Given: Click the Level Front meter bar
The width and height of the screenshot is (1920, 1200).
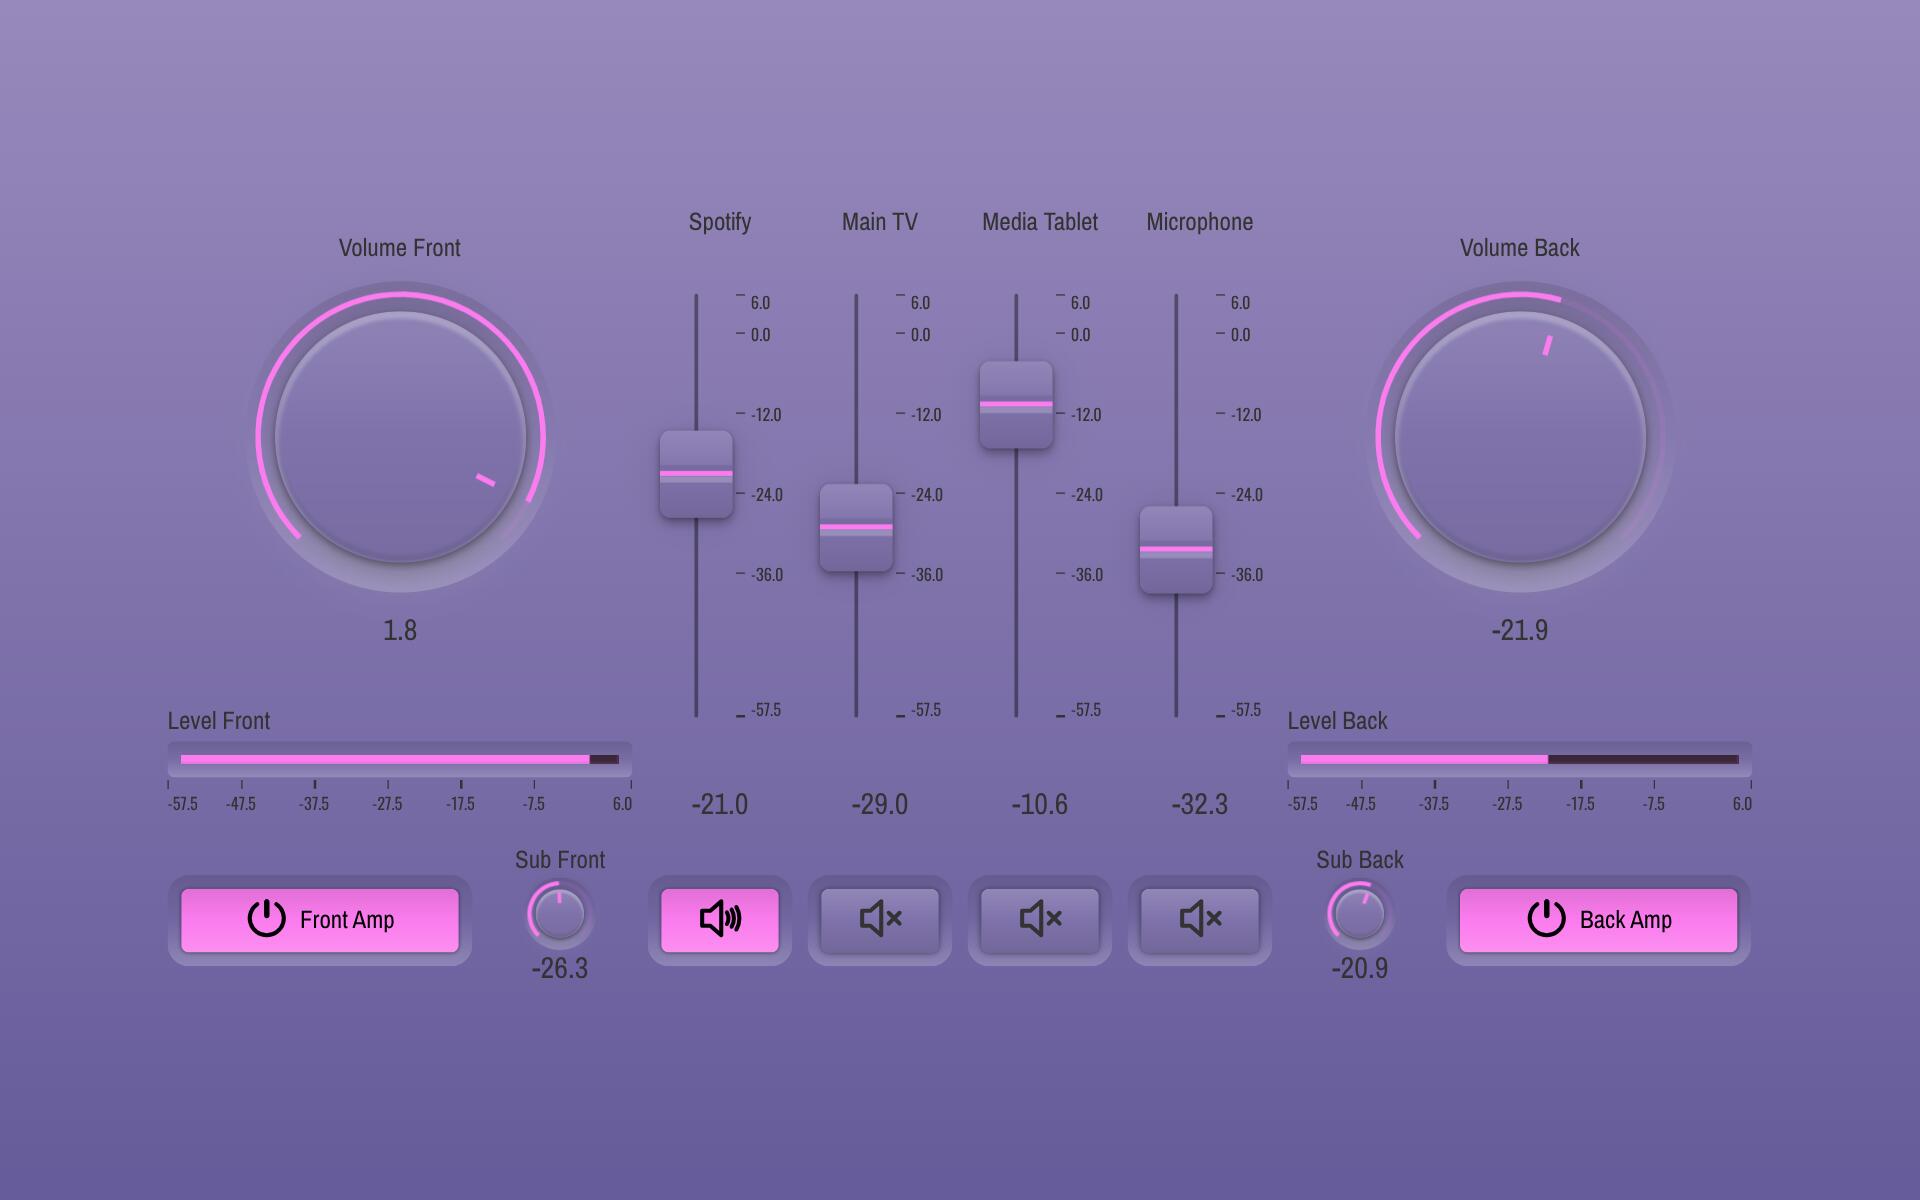Looking at the screenshot, I should [x=400, y=759].
